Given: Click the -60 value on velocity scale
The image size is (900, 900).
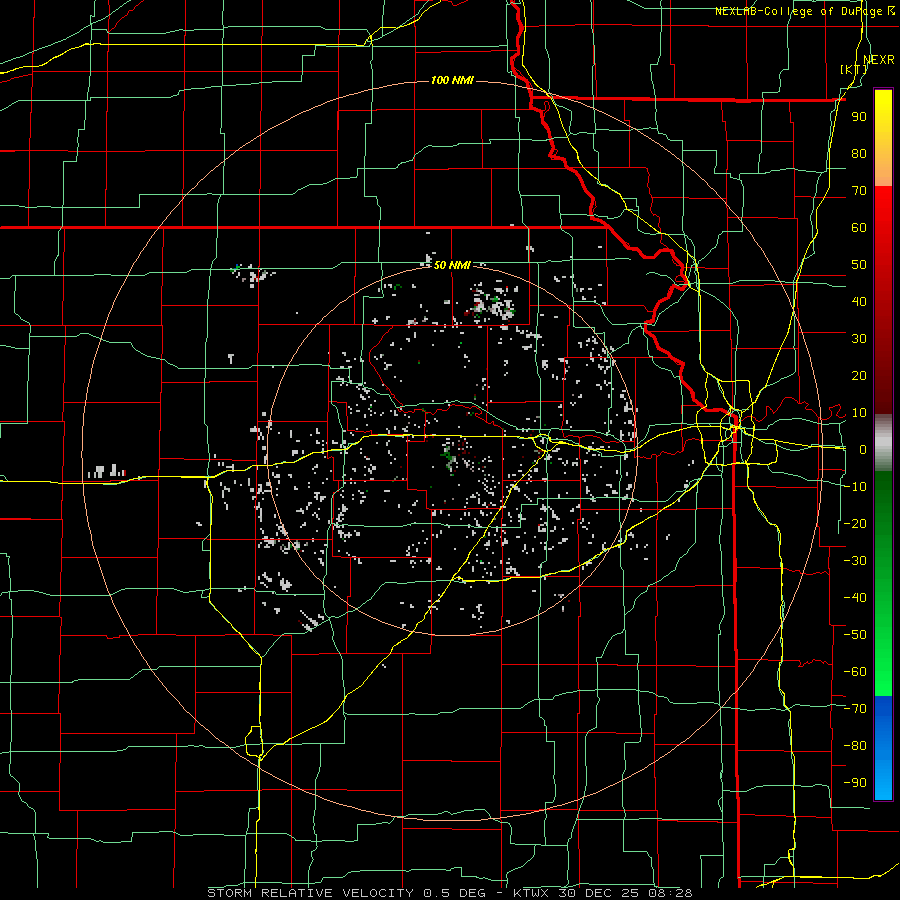Looking at the screenshot, I should click(x=855, y=672).
